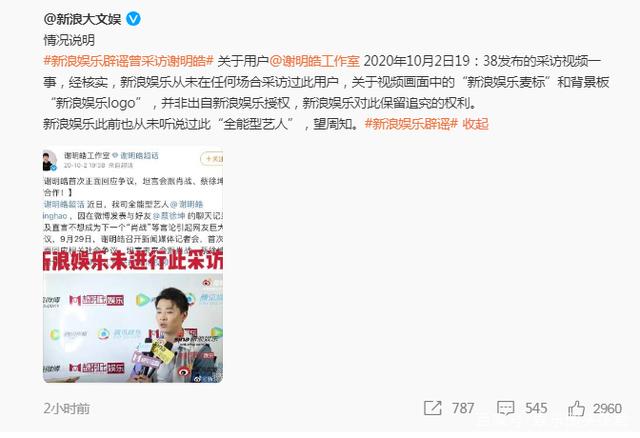Visit the @谢明皓工作室 mention
This screenshot has height=438, width=640.
pos(315,61)
